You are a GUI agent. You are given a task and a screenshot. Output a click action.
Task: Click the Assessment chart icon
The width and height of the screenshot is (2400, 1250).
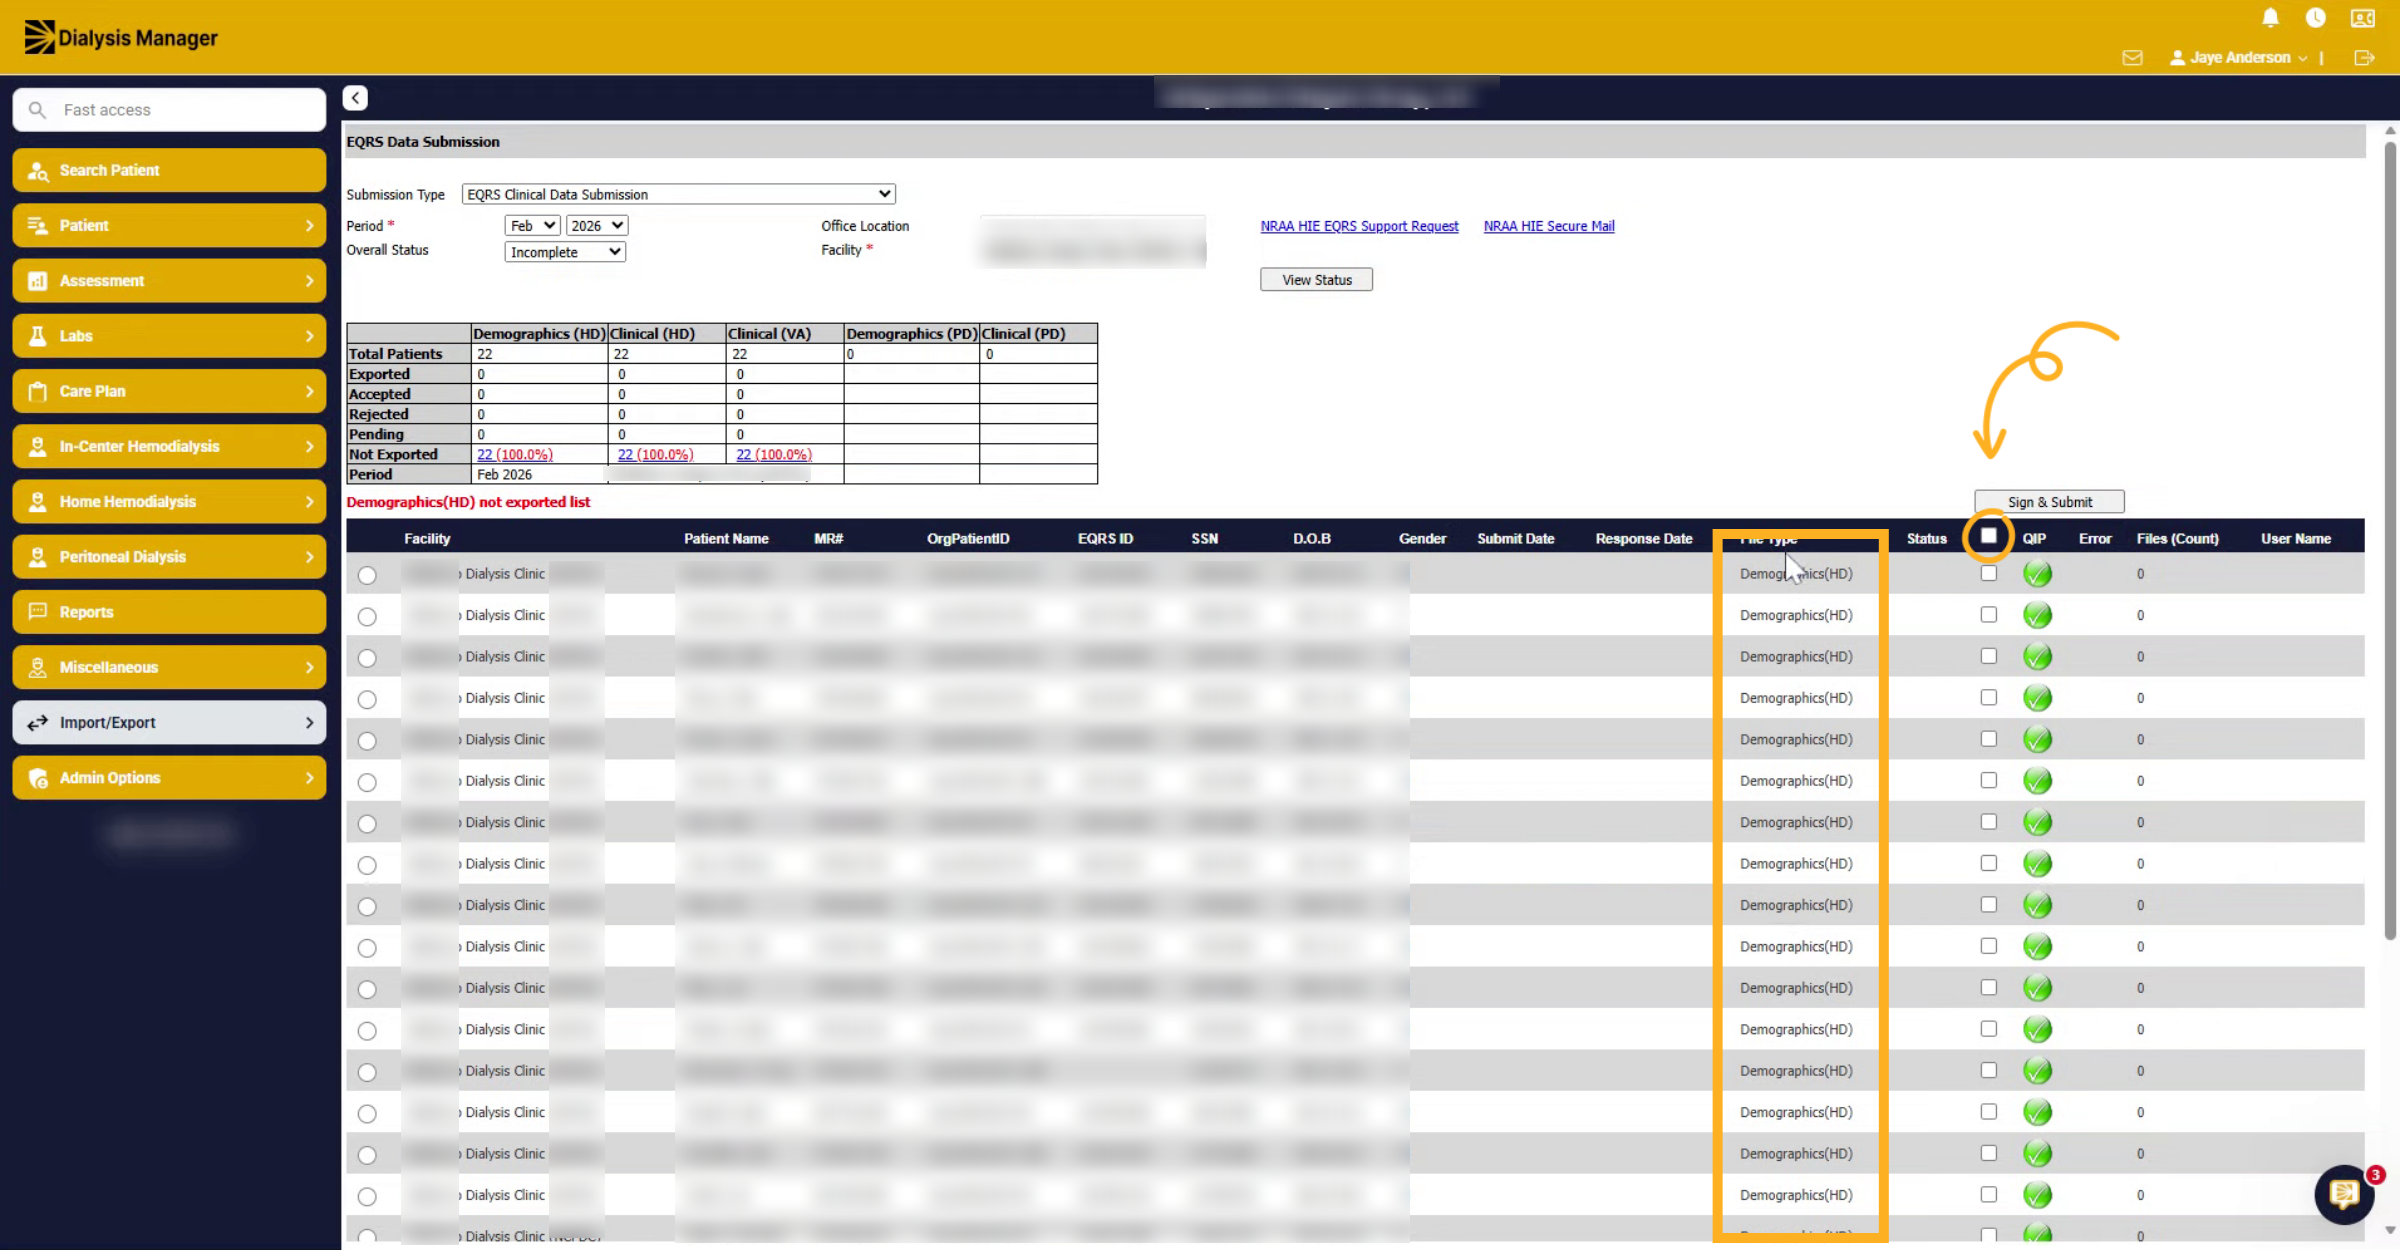click(x=38, y=281)
